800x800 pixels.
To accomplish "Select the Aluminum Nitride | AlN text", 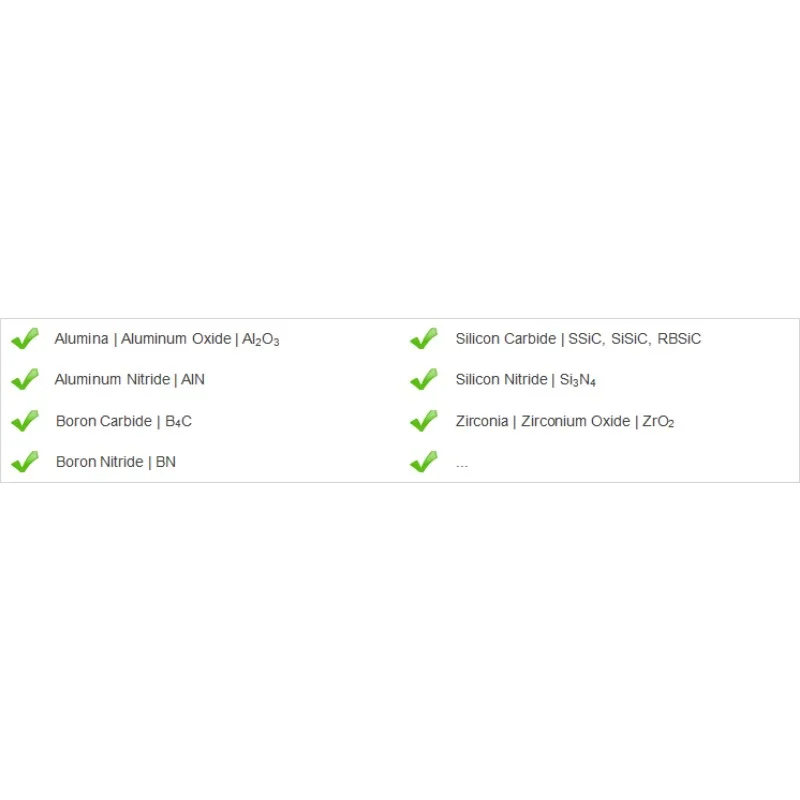I will [x=130, y=380].
